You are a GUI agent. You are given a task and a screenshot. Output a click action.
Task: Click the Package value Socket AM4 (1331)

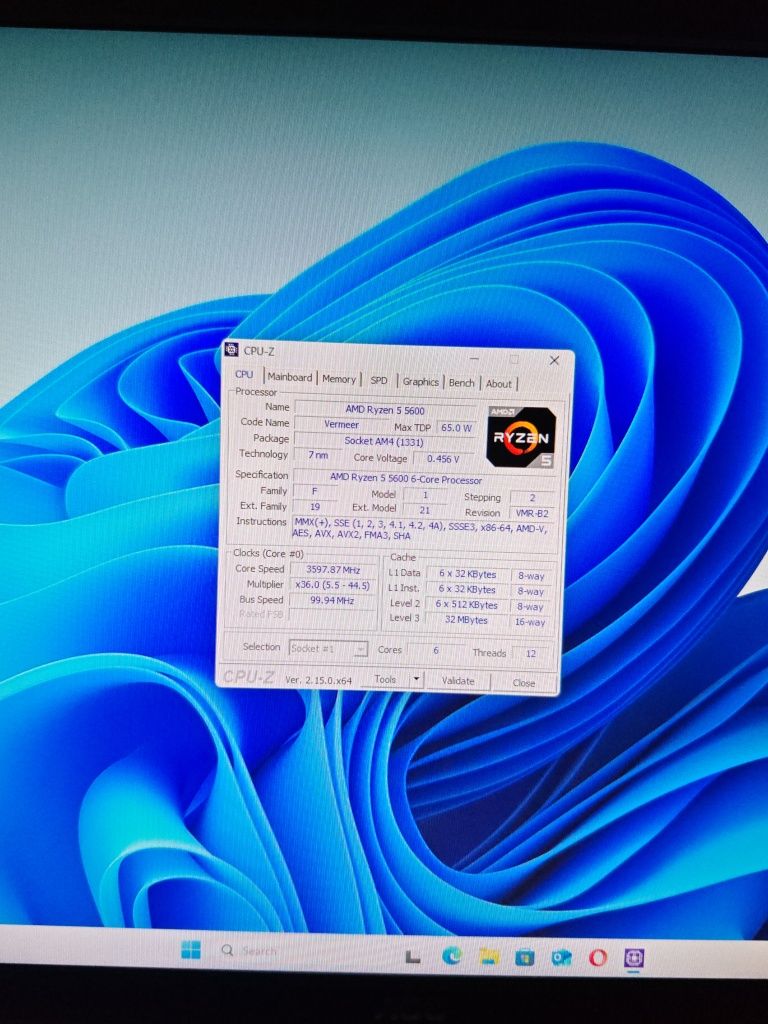384,441
